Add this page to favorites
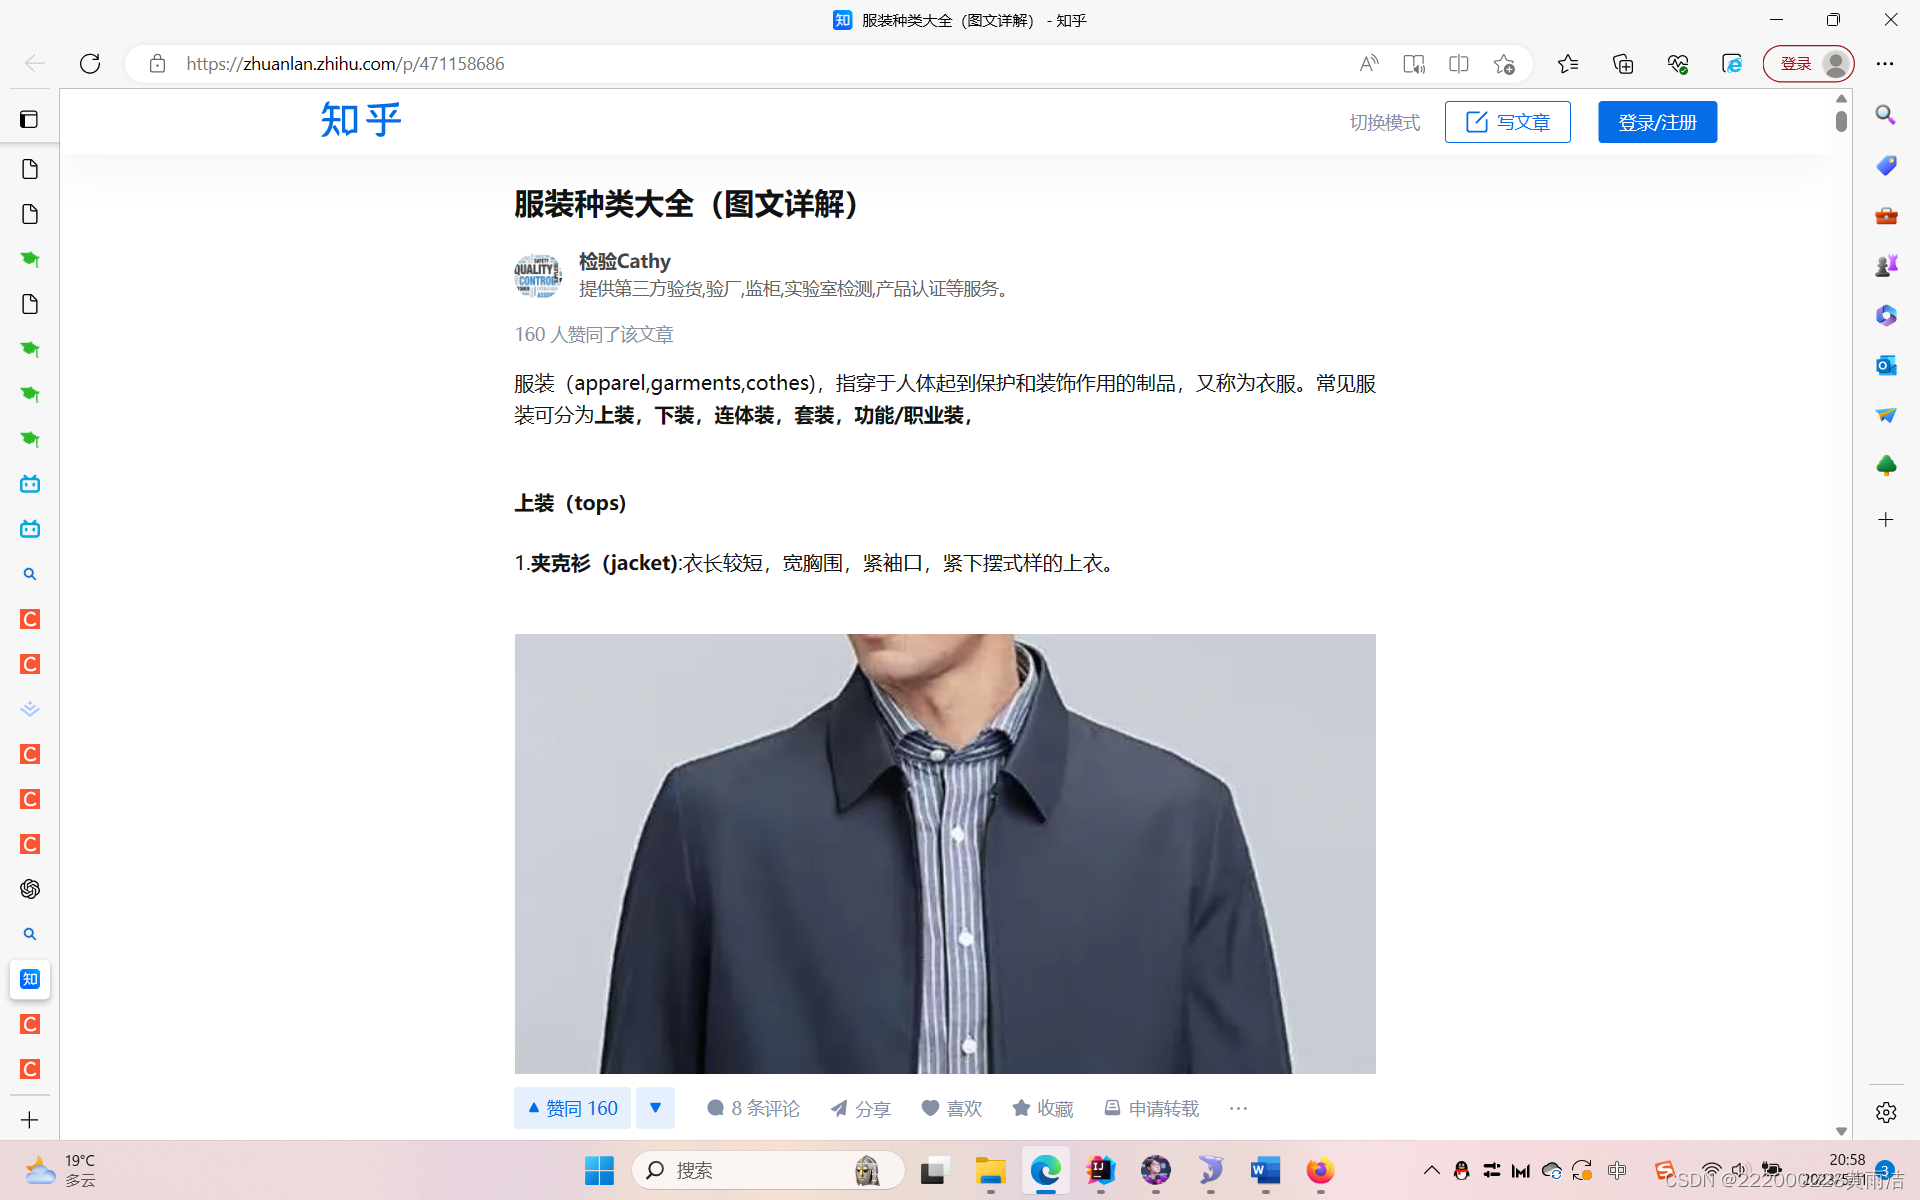Screen dimensions: 1920x1200 (x=1504, y=64)
